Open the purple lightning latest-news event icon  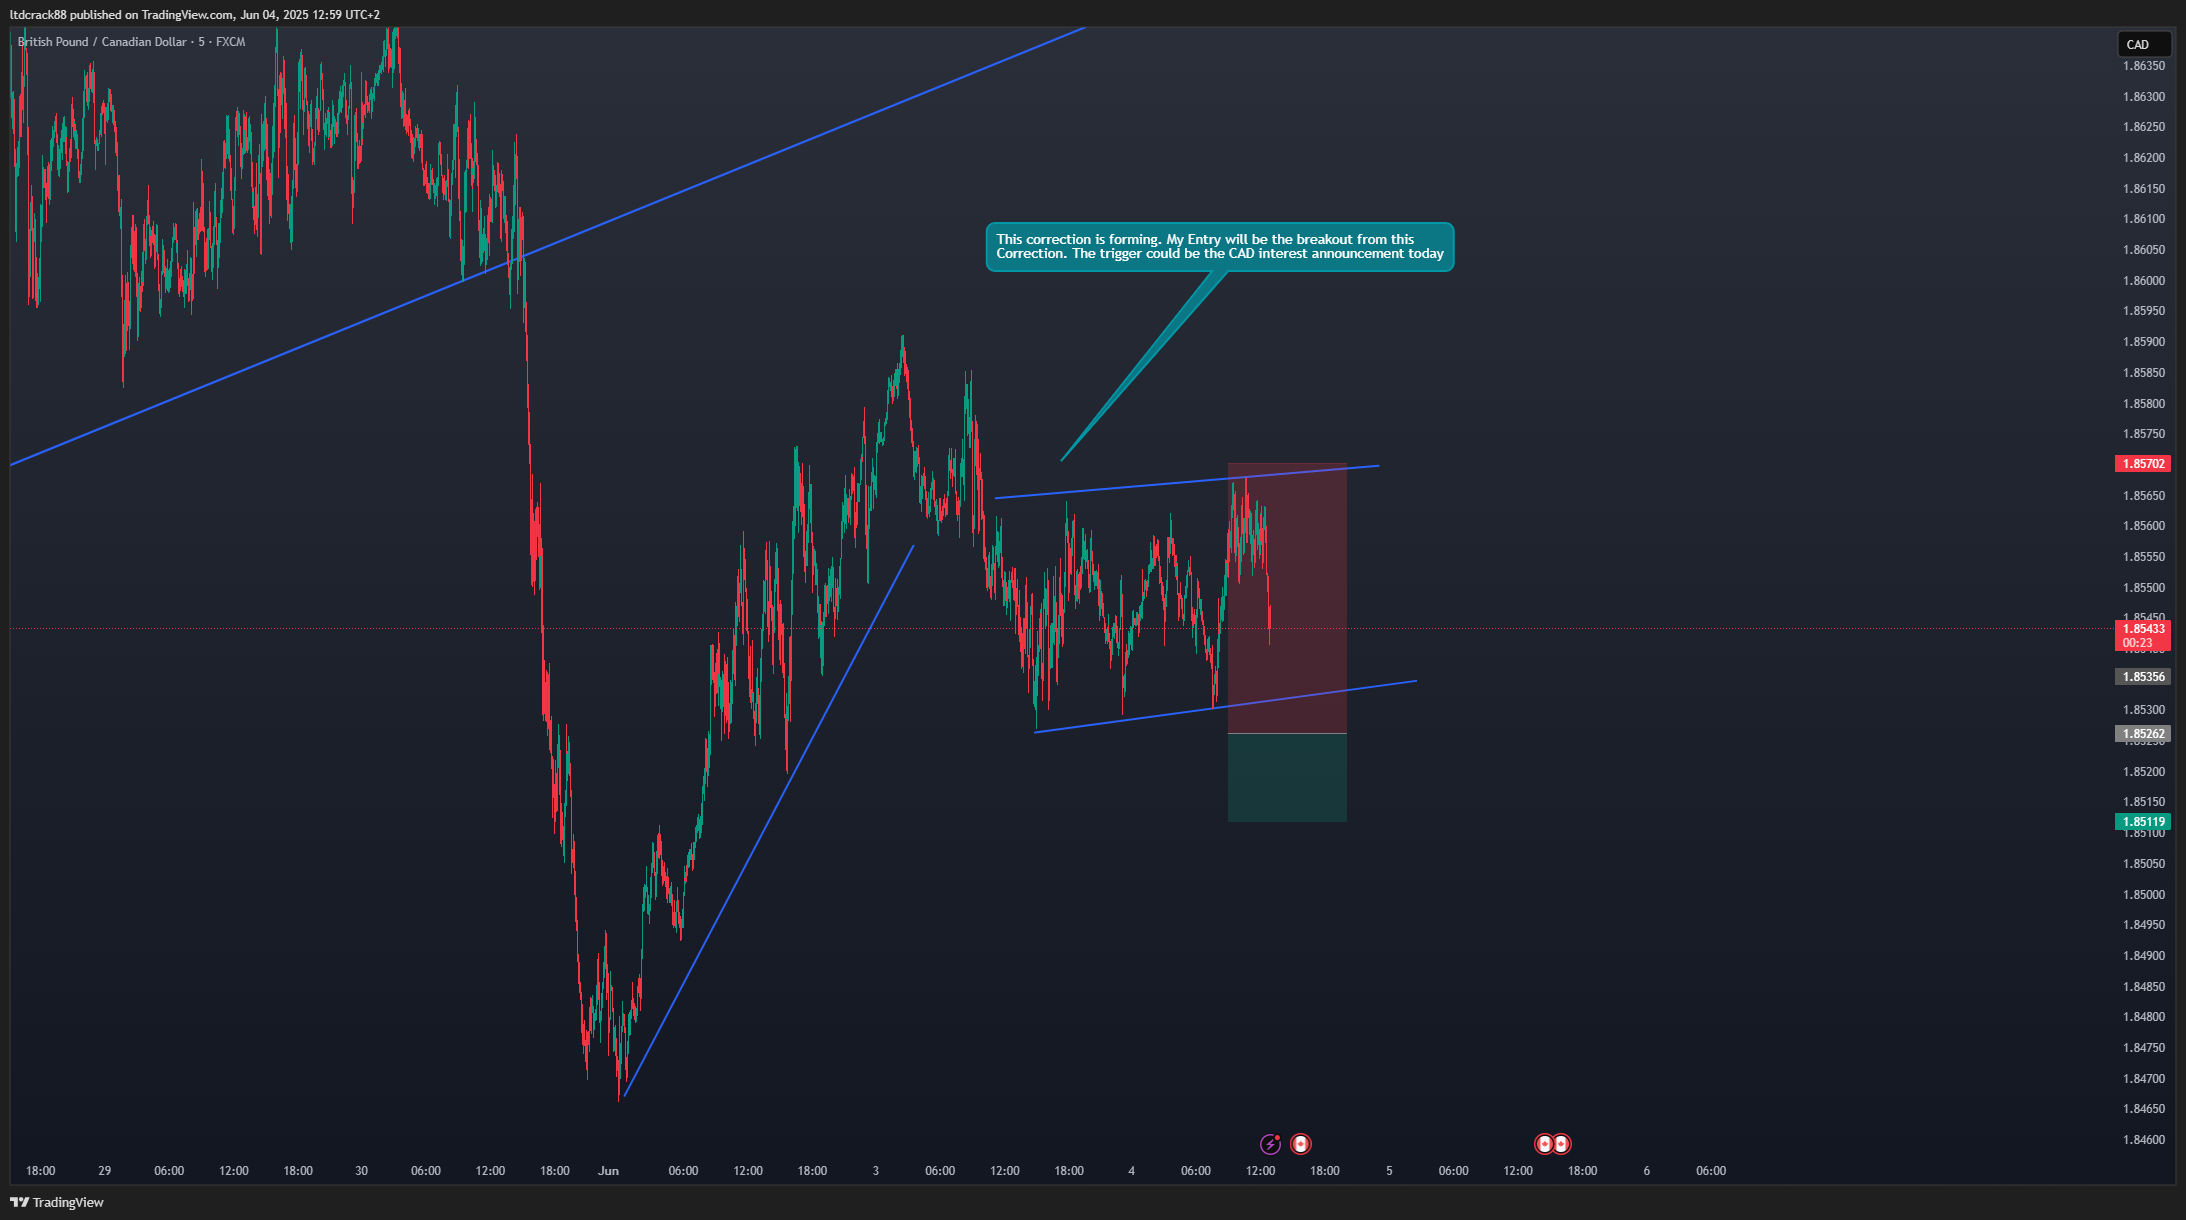[1270, 1144]
